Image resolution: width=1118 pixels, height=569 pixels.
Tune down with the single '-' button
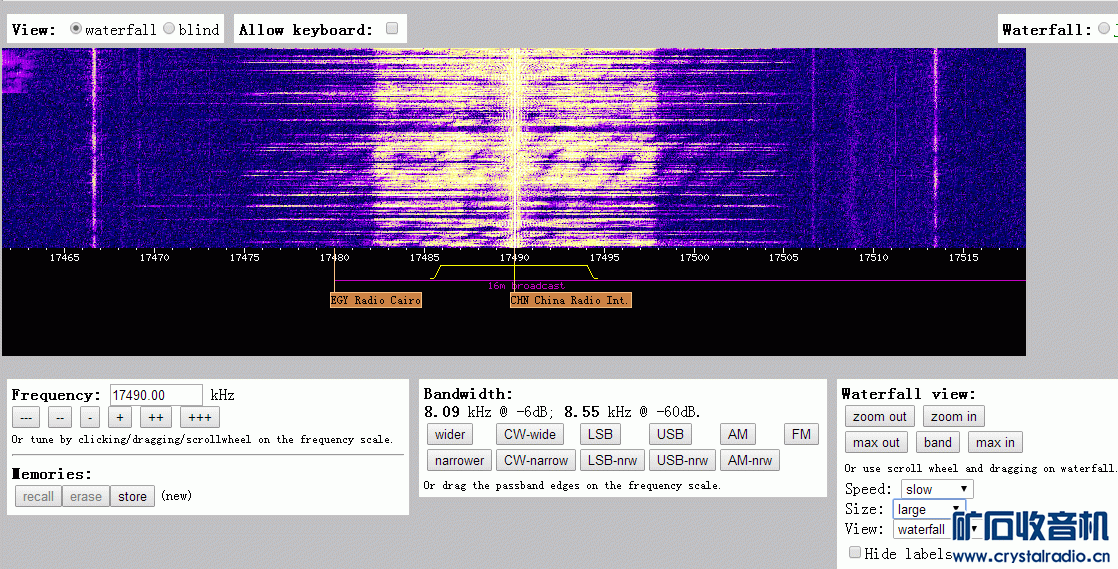click(x=90, y=418)
